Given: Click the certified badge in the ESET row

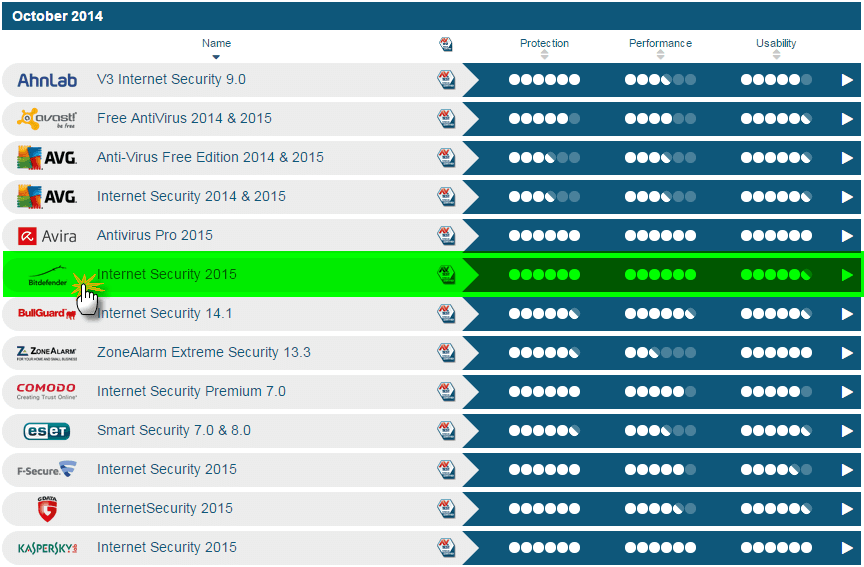Looking at the screenshot, I should point(446,430).
